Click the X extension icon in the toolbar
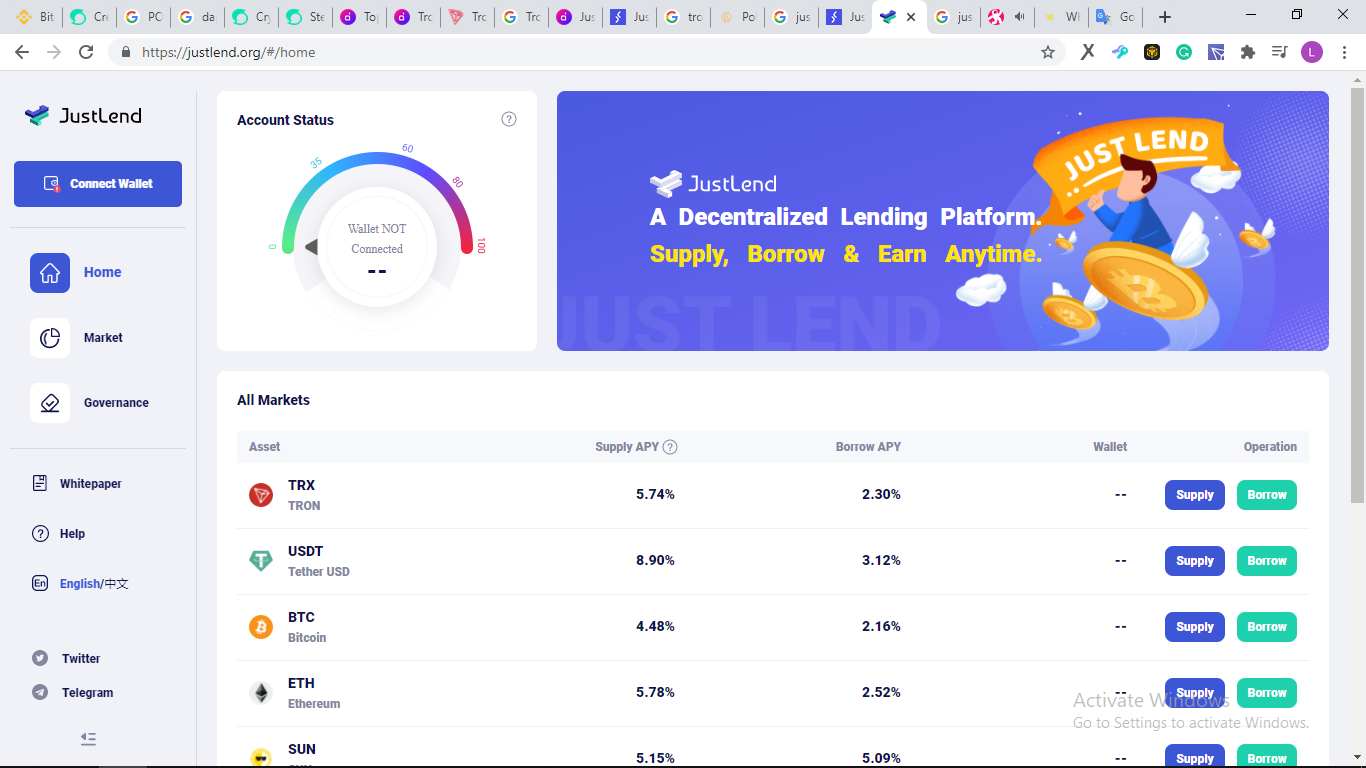Image resolution: width=1366 pixels, height=768 pixels. click(x=1088, y=52)
